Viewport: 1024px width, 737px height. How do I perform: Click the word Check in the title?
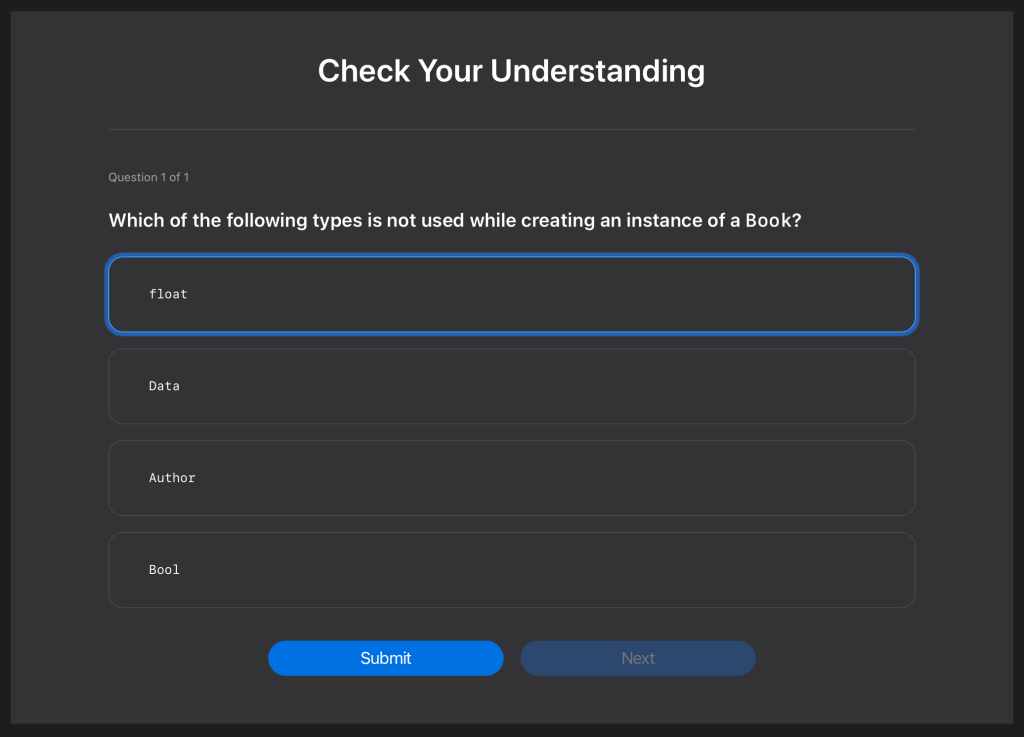point(363,71)
